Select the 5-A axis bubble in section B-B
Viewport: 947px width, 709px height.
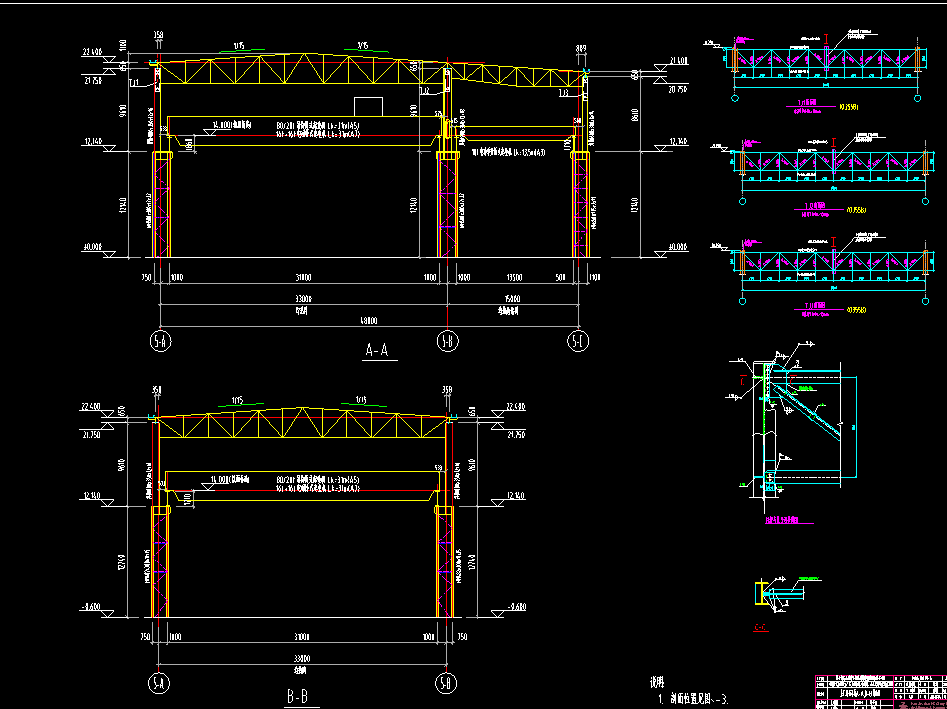pos(159,683)
